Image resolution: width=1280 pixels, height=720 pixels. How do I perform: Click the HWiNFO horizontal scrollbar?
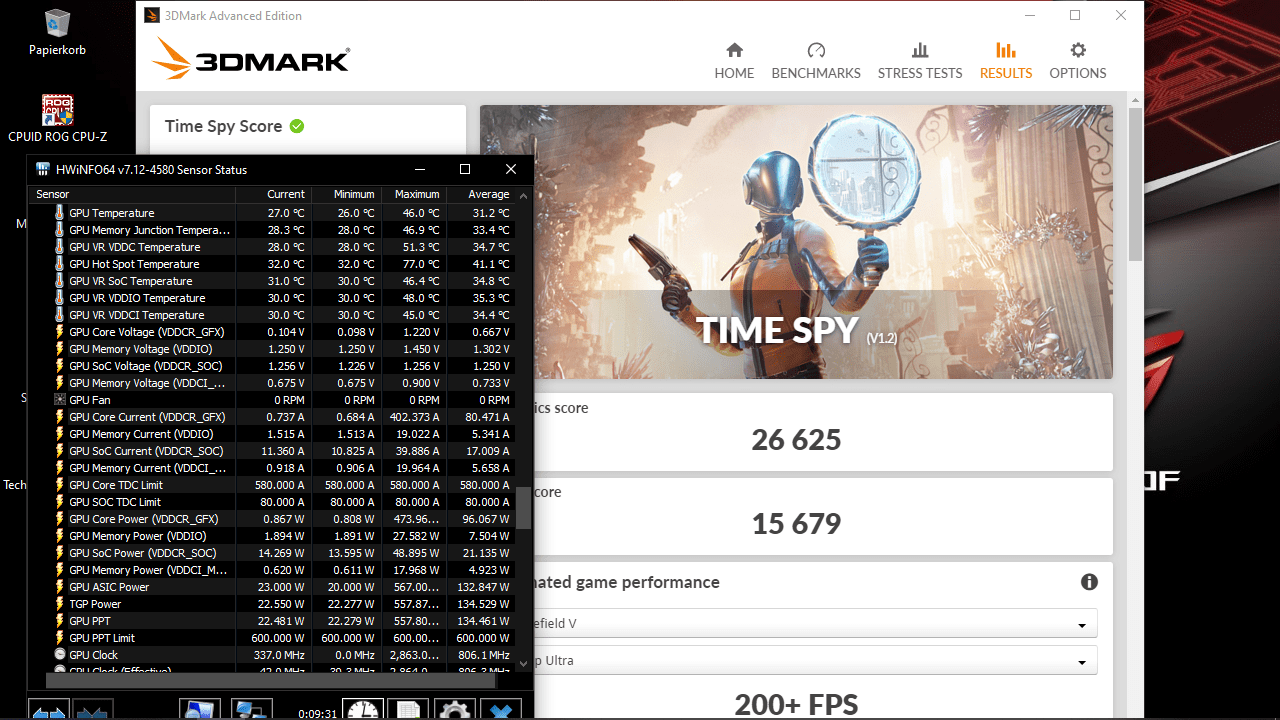click(x=270, y=680)
